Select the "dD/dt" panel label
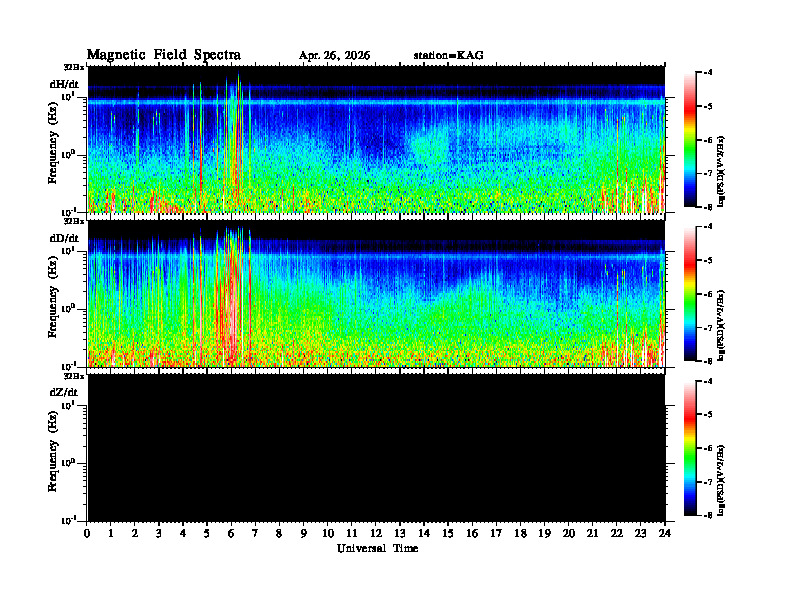792x612 pixels. tap(64, 238)
